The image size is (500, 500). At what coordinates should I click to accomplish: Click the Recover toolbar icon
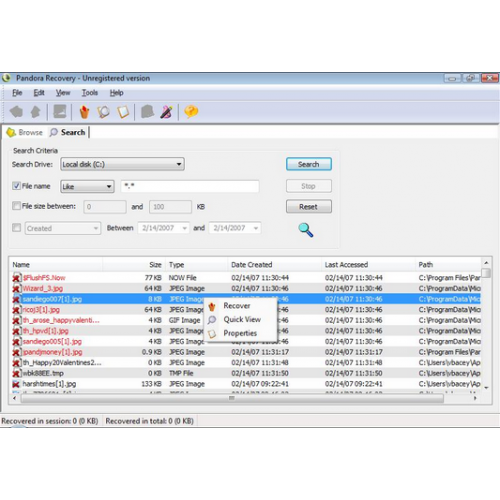(x=84, y=112)
